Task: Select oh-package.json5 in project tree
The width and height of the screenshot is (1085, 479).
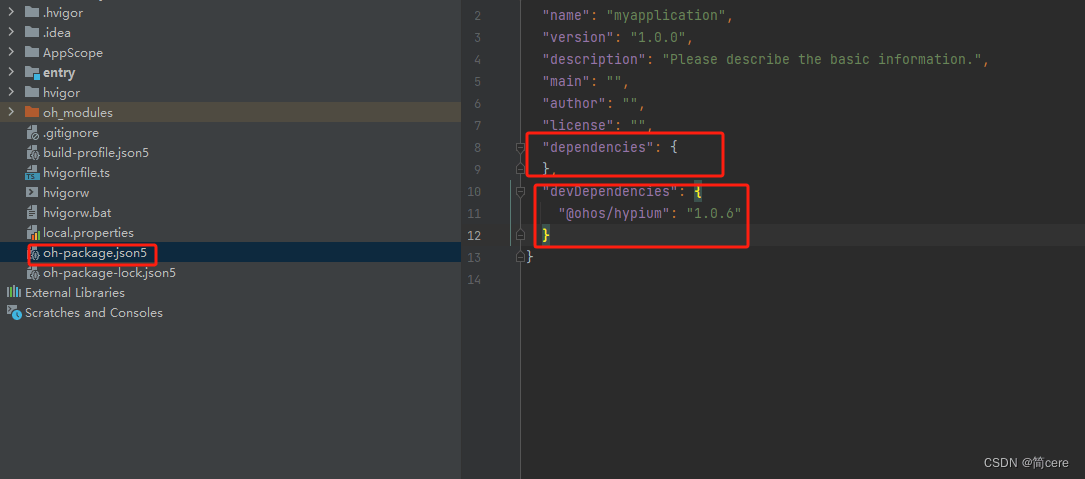Action: point(95,253)
